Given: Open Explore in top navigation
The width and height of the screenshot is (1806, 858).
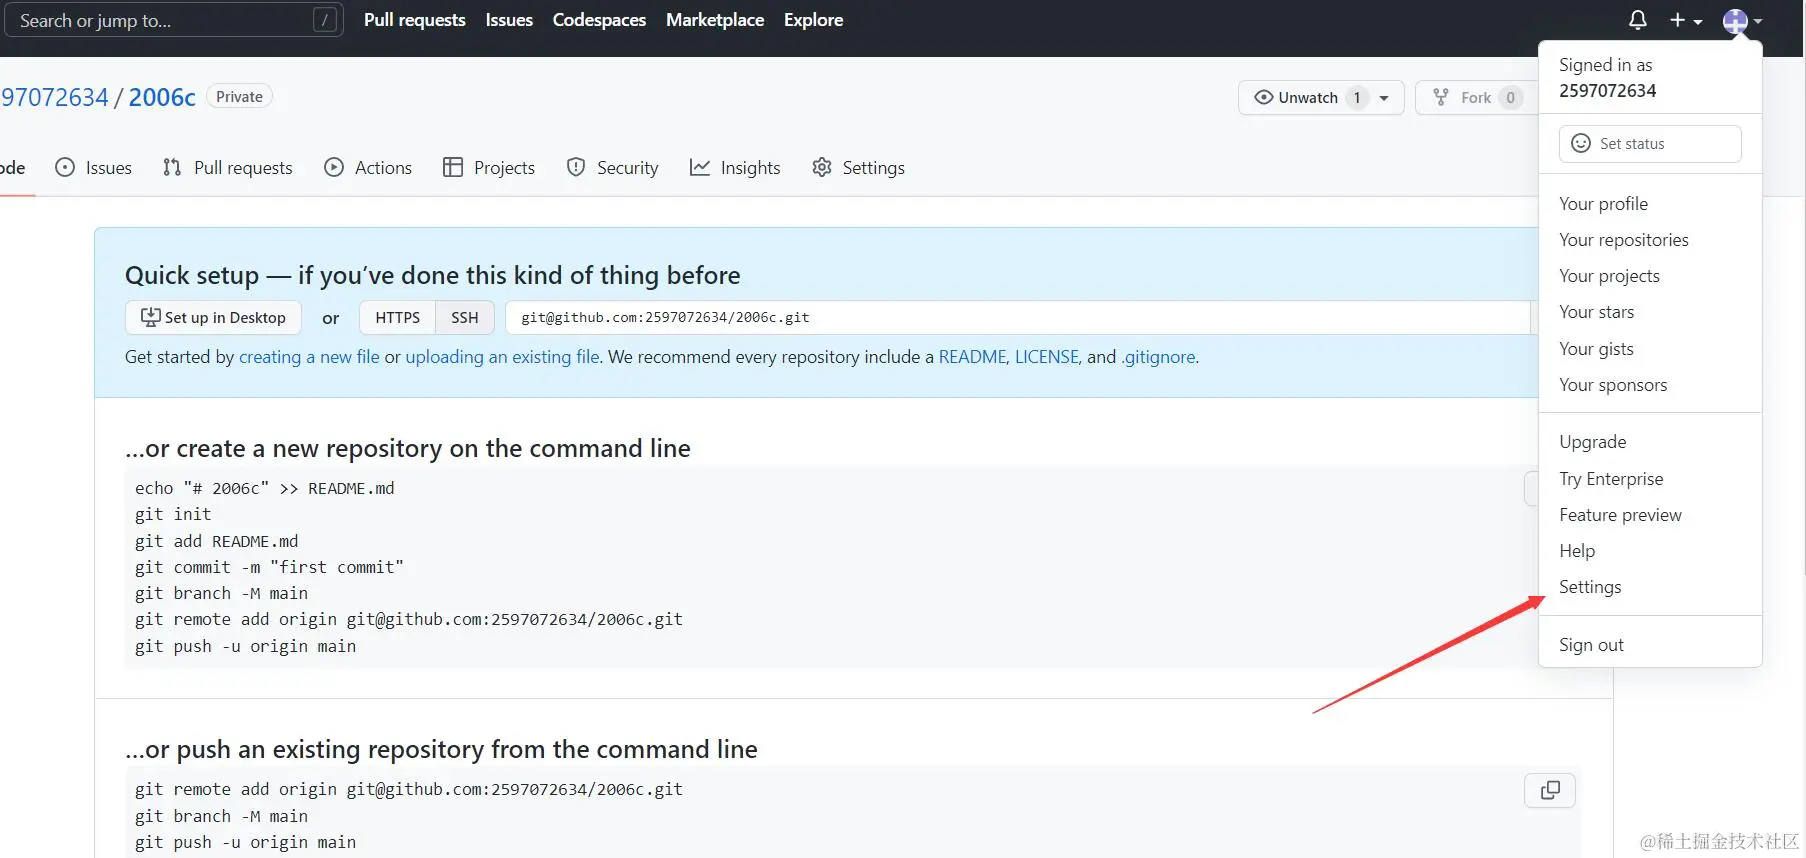Looking at the screenshot, I should coord(813,20).
